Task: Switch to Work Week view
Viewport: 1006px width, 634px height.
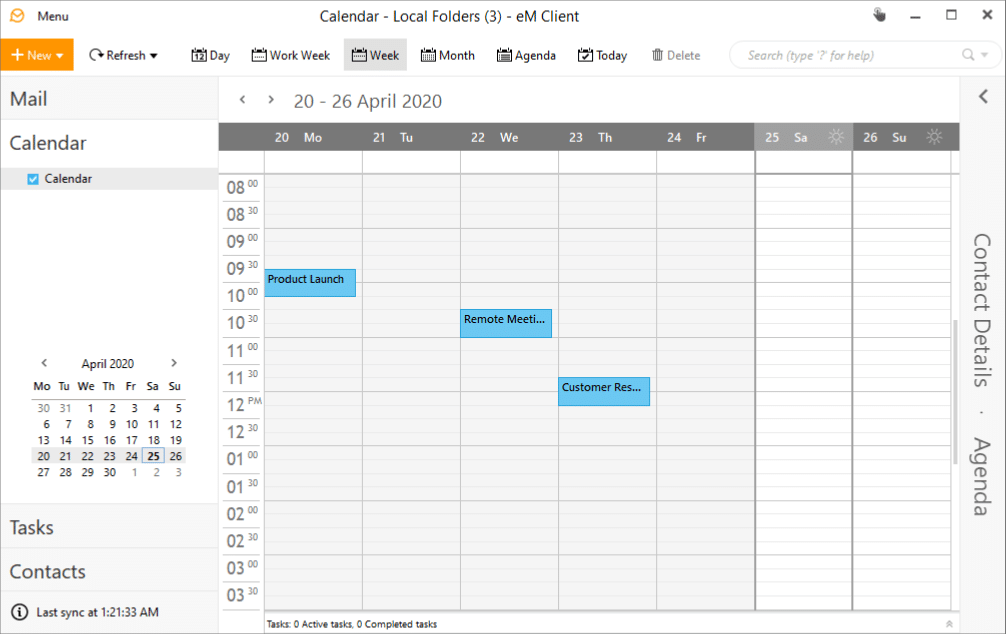Action: pos(291,55)
